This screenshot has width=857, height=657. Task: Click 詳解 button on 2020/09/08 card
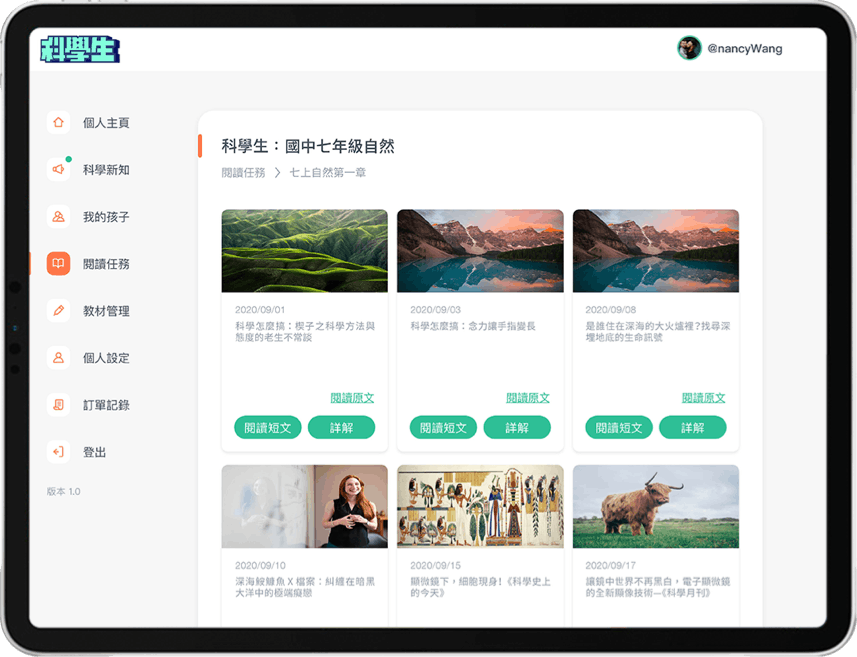tap(692, 427)
